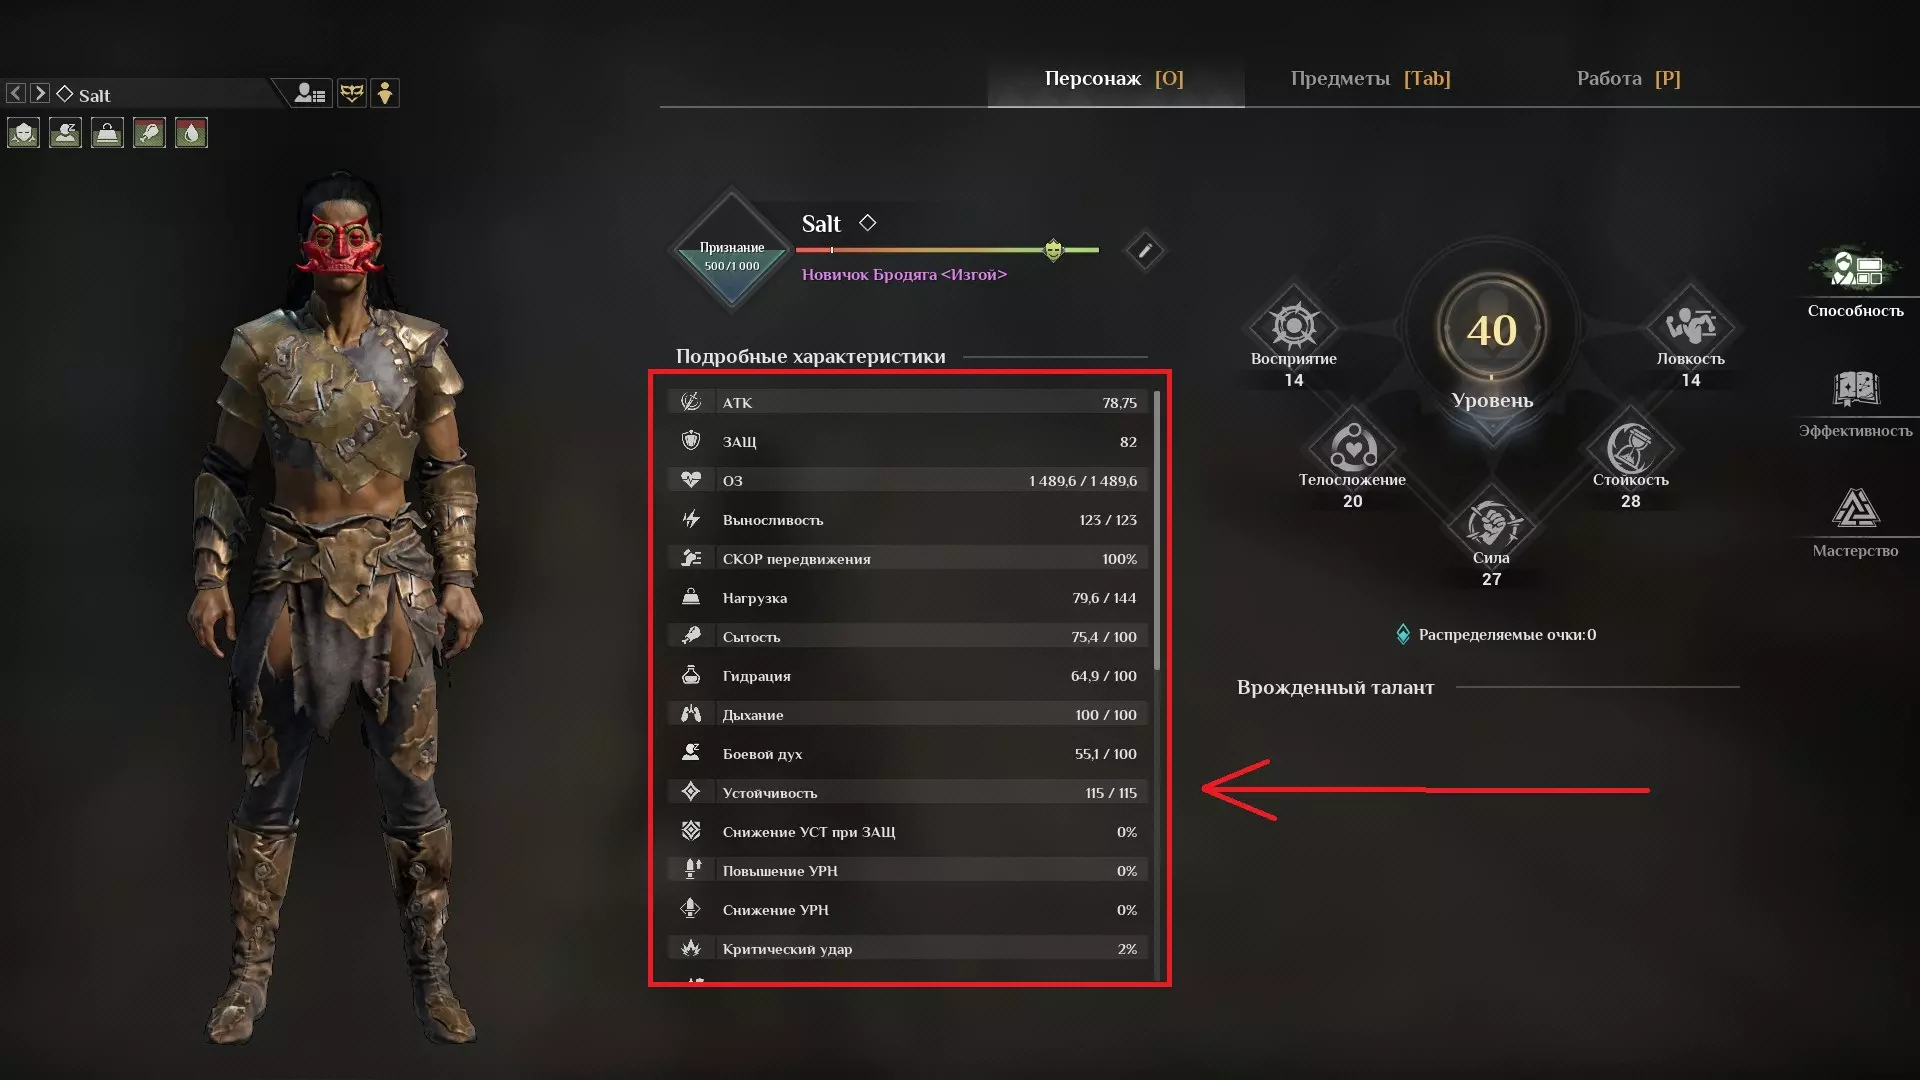Click the Признание 500/1000 diamond badge
Image resolution: width=1920 pixels, height=1080 pixels.
click(x=731, y=250)
